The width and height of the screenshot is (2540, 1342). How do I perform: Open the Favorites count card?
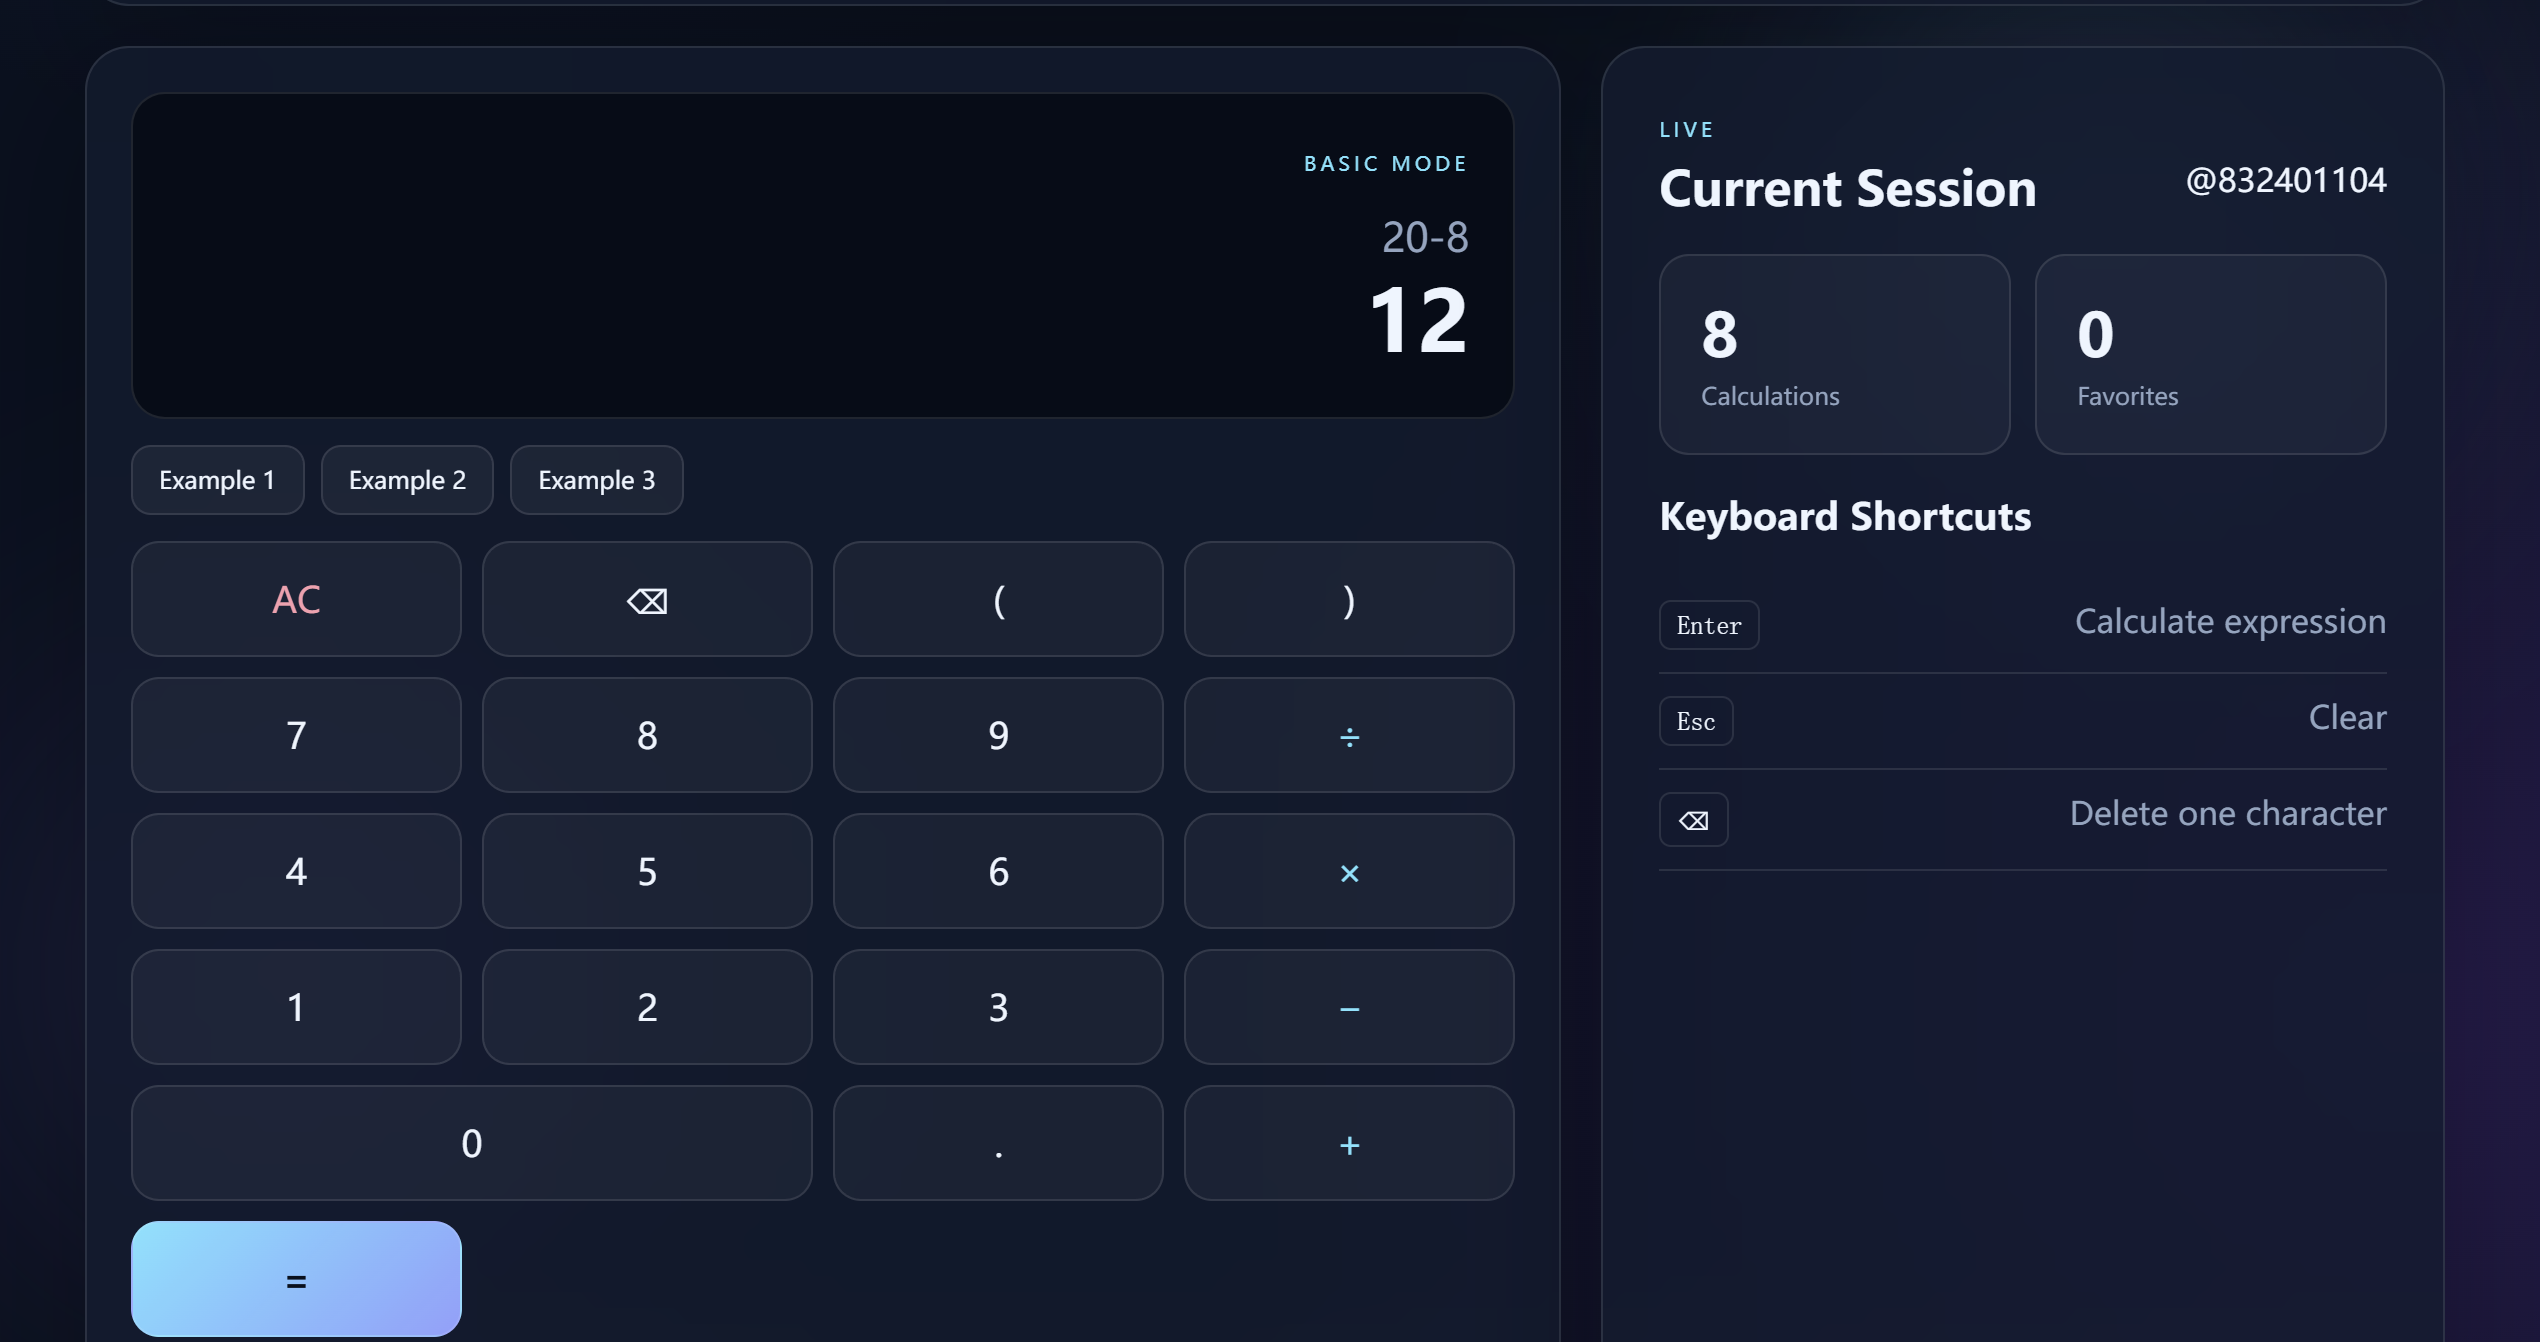2210,354
